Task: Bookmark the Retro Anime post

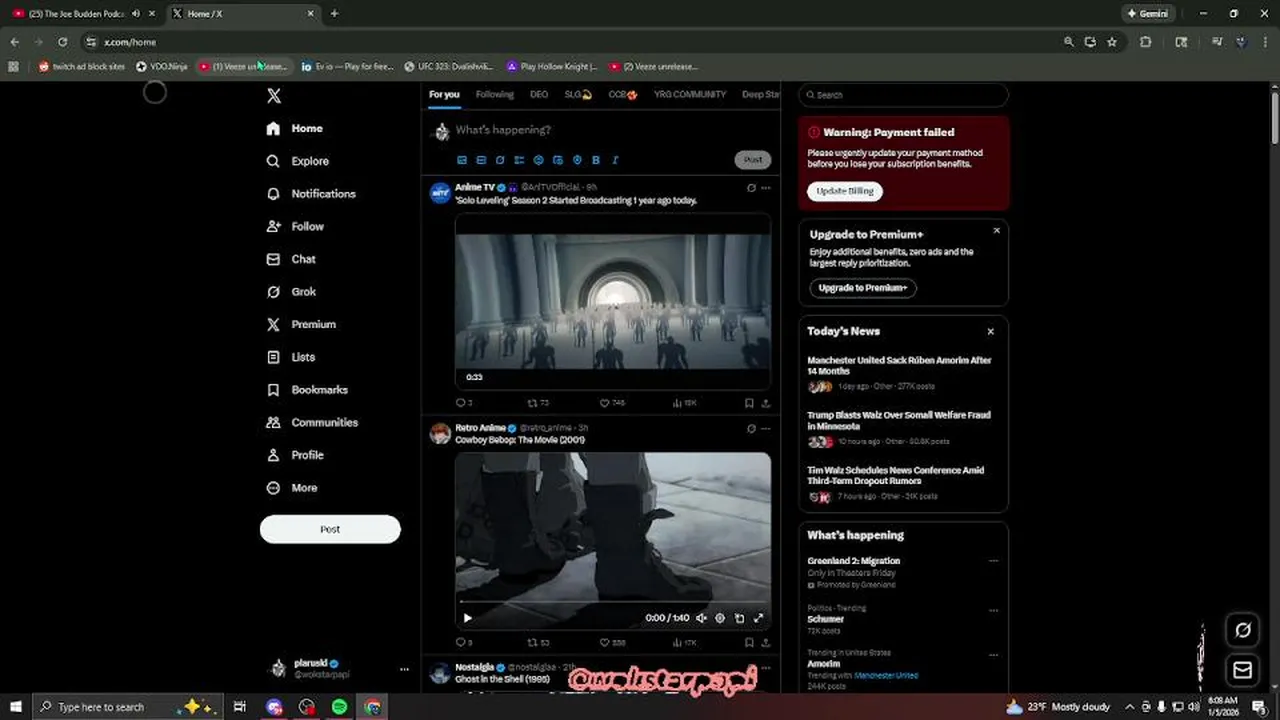Action: (x=749, y=643)
